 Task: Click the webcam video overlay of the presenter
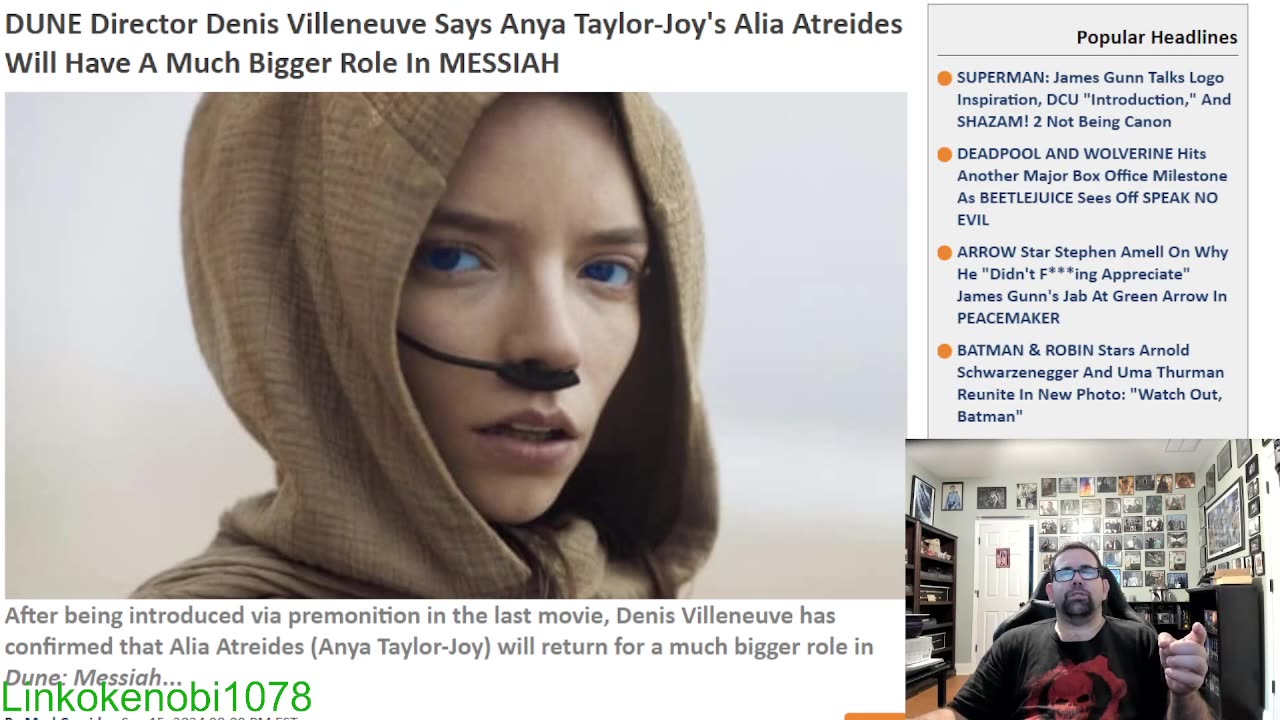(1092, 579)
